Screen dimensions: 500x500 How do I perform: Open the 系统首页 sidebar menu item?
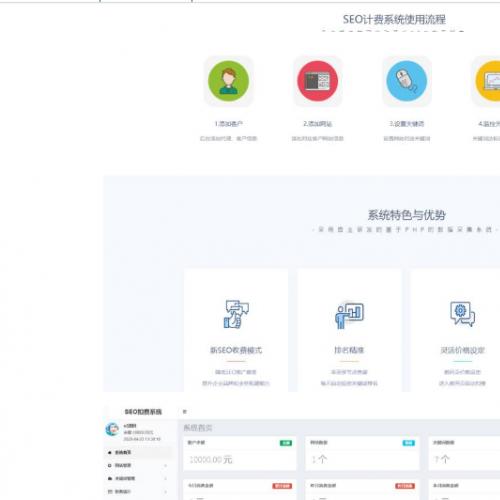[x=138, y=452]
